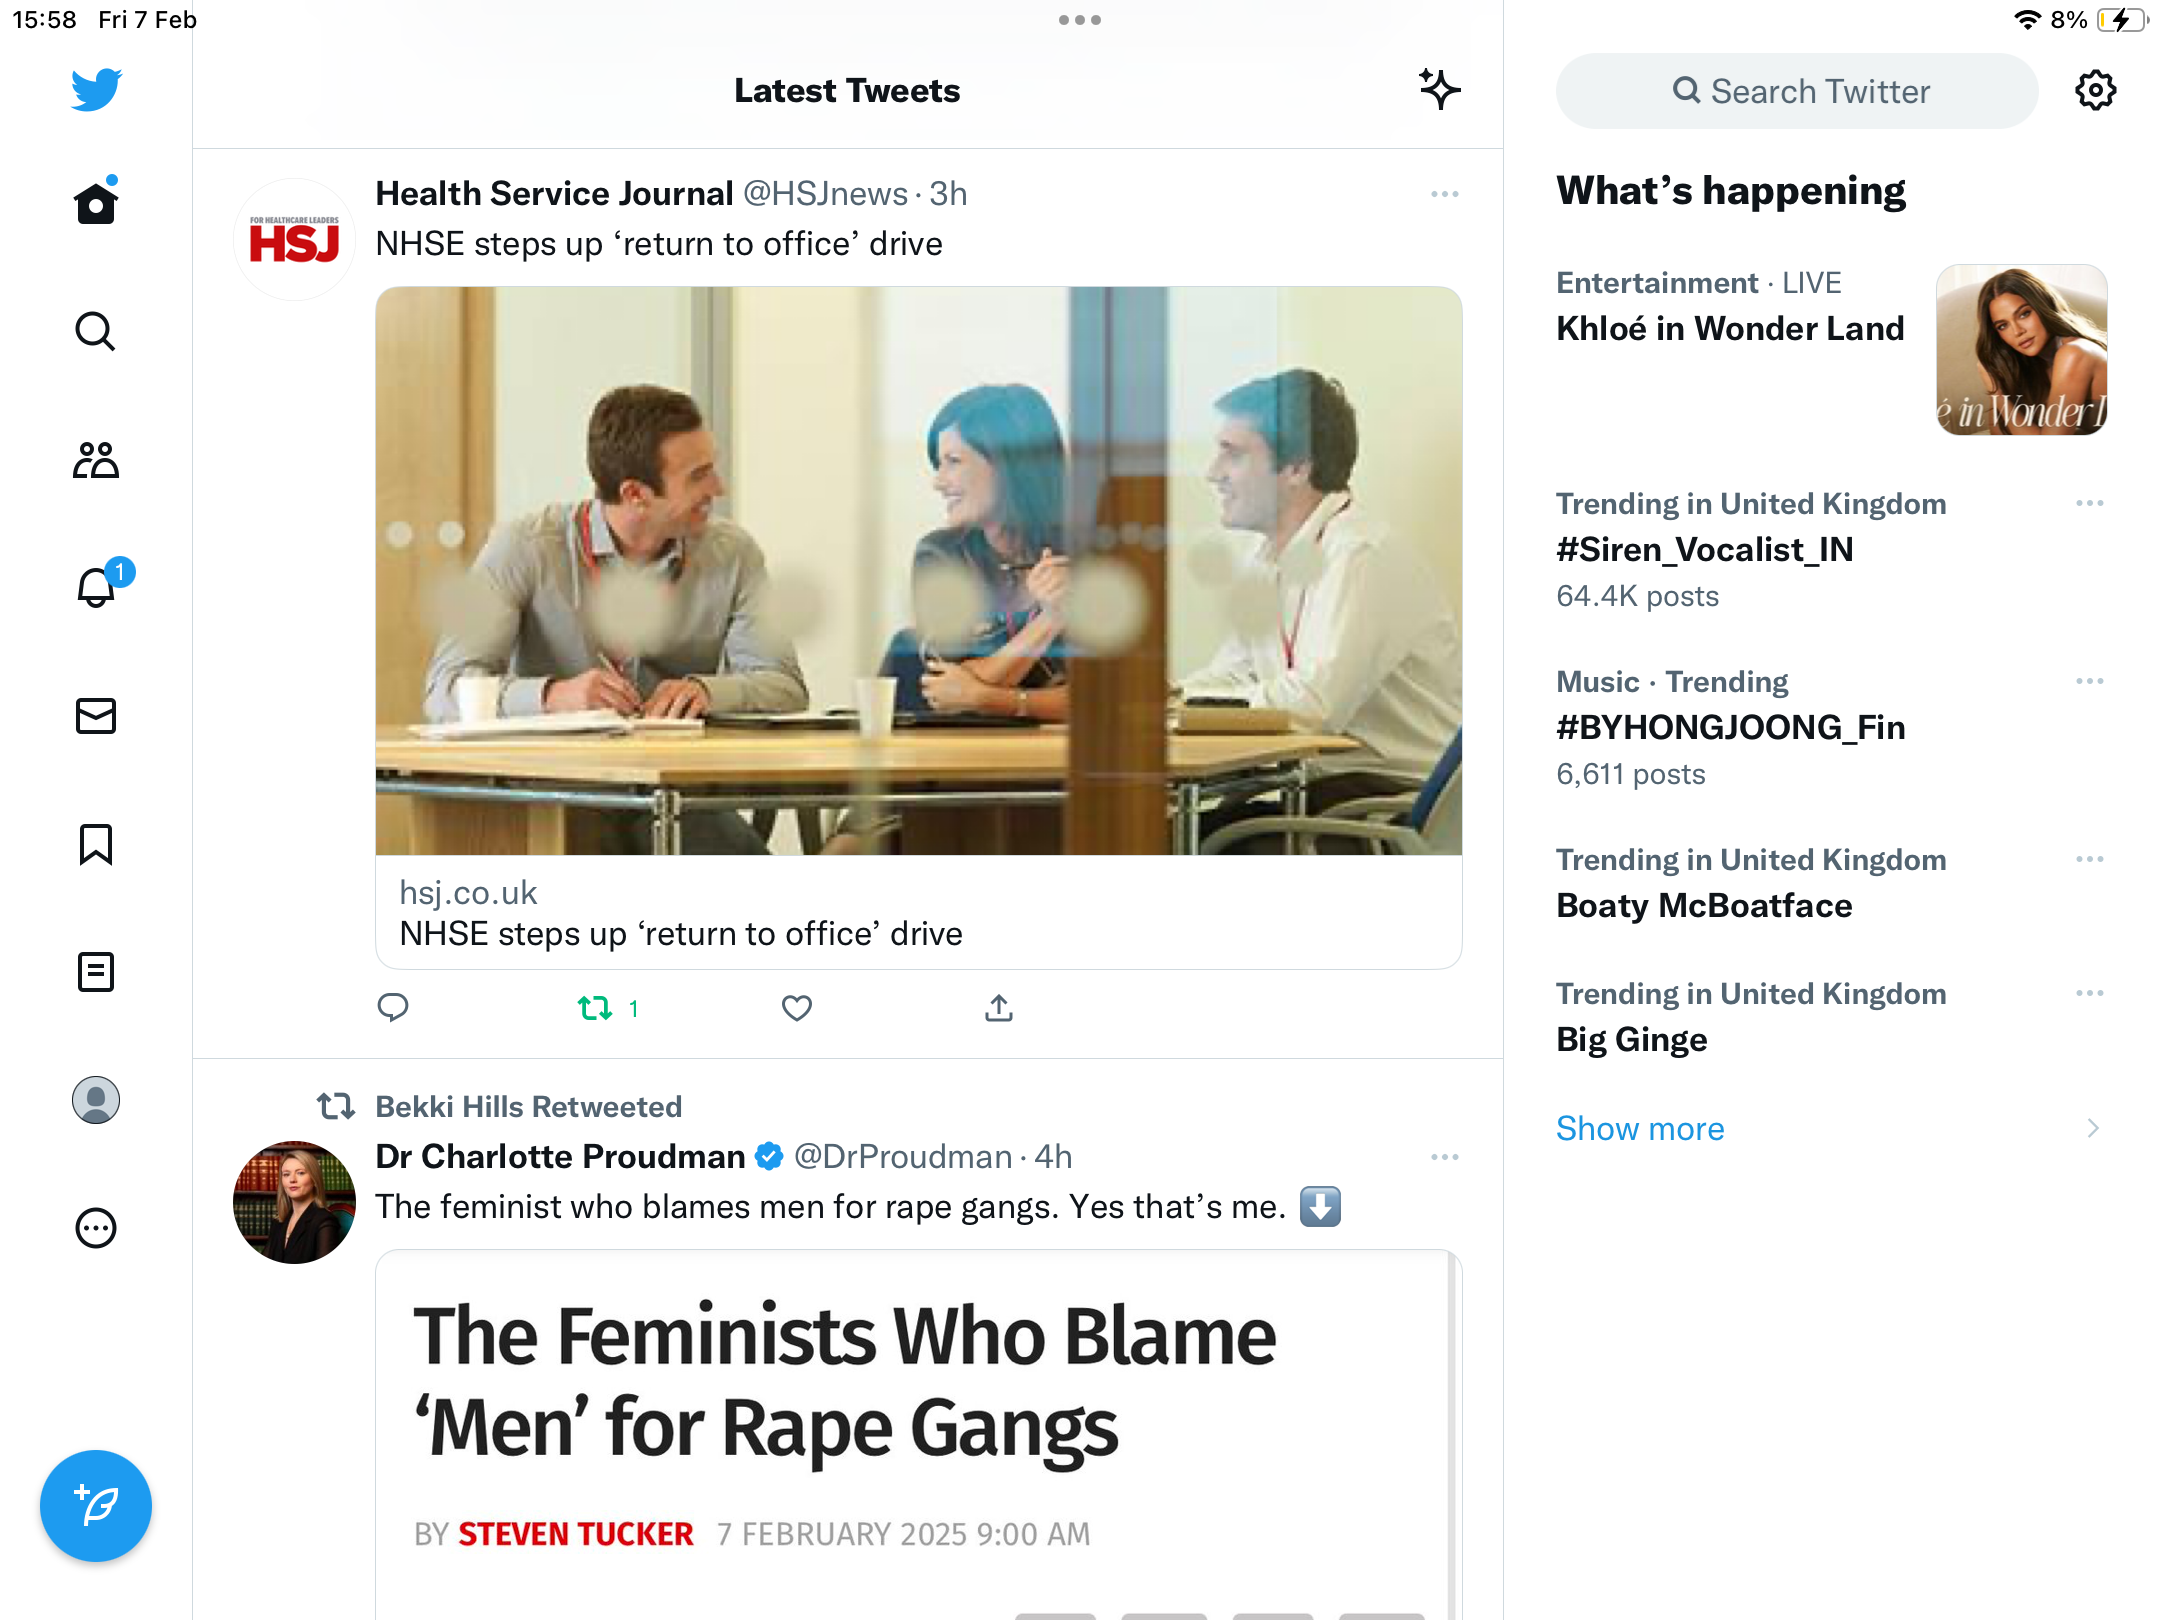Open Messages envelope icon
This screenshot has width=2160, height=1620.
click(96, 716)
